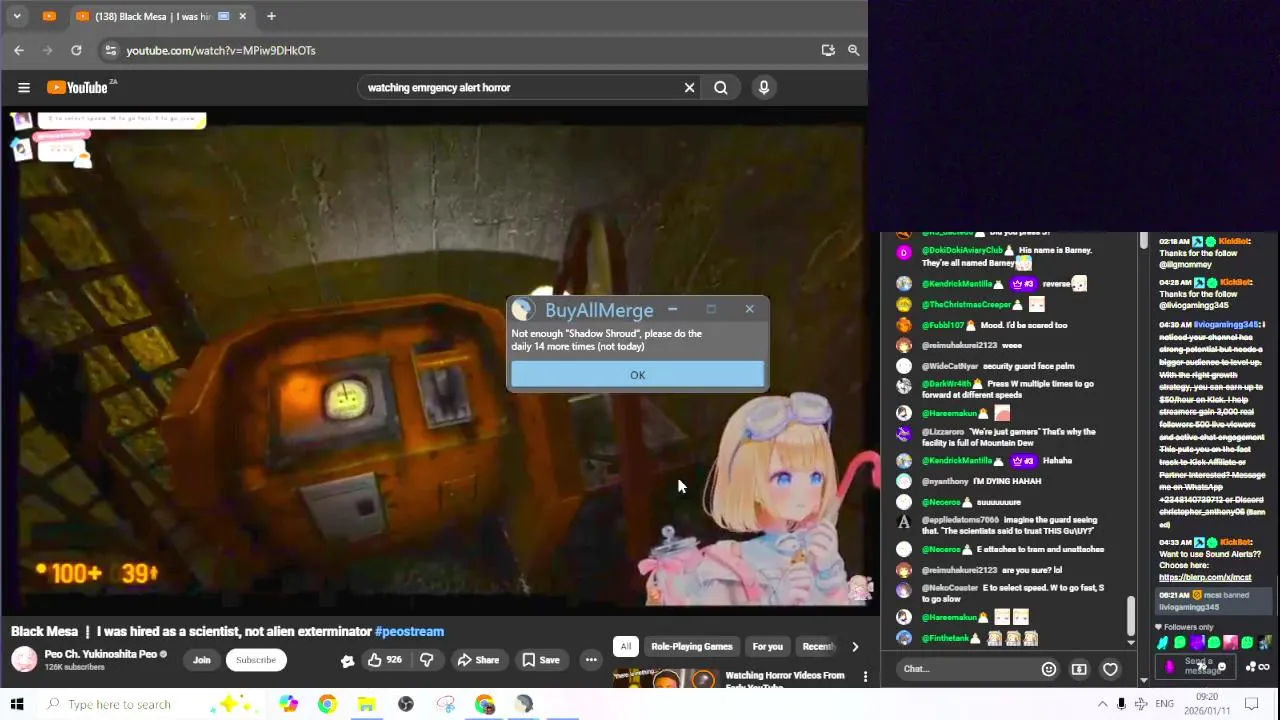Viewport: 1280px width, 720px height.
Task: Join the channel membership
Action: (x=202, y=660)
